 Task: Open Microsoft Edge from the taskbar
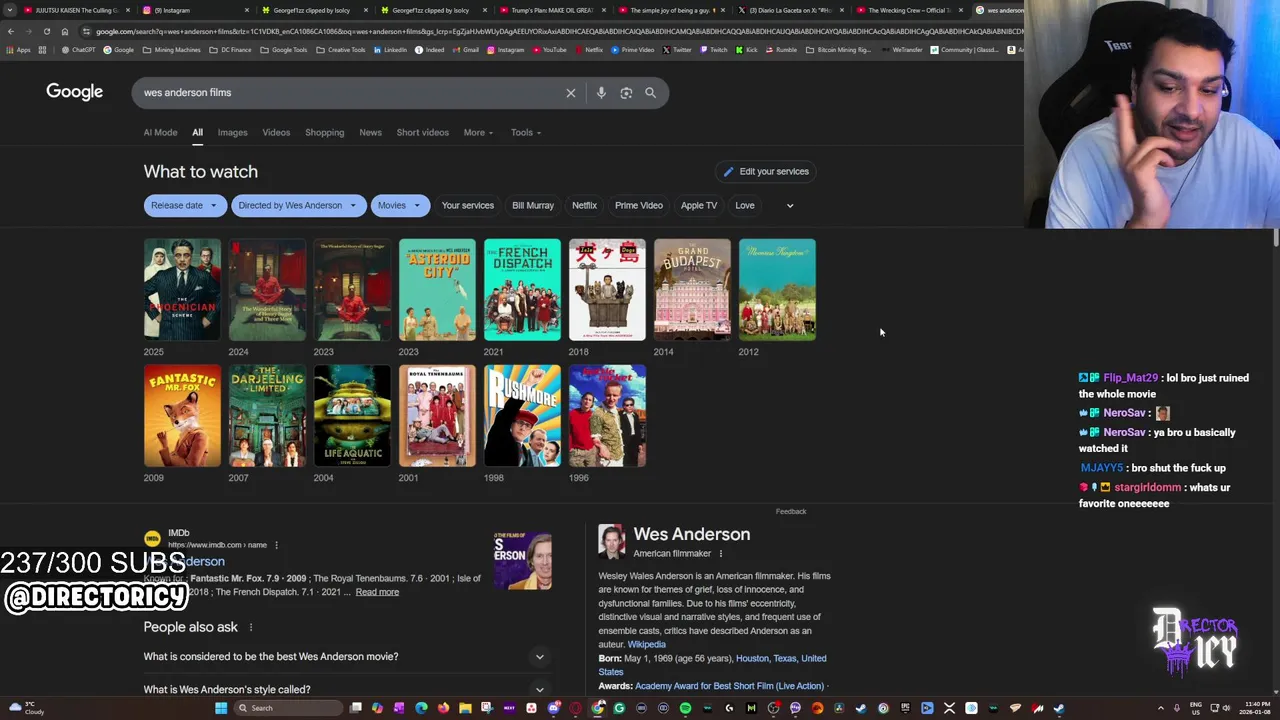click(421, 708)
